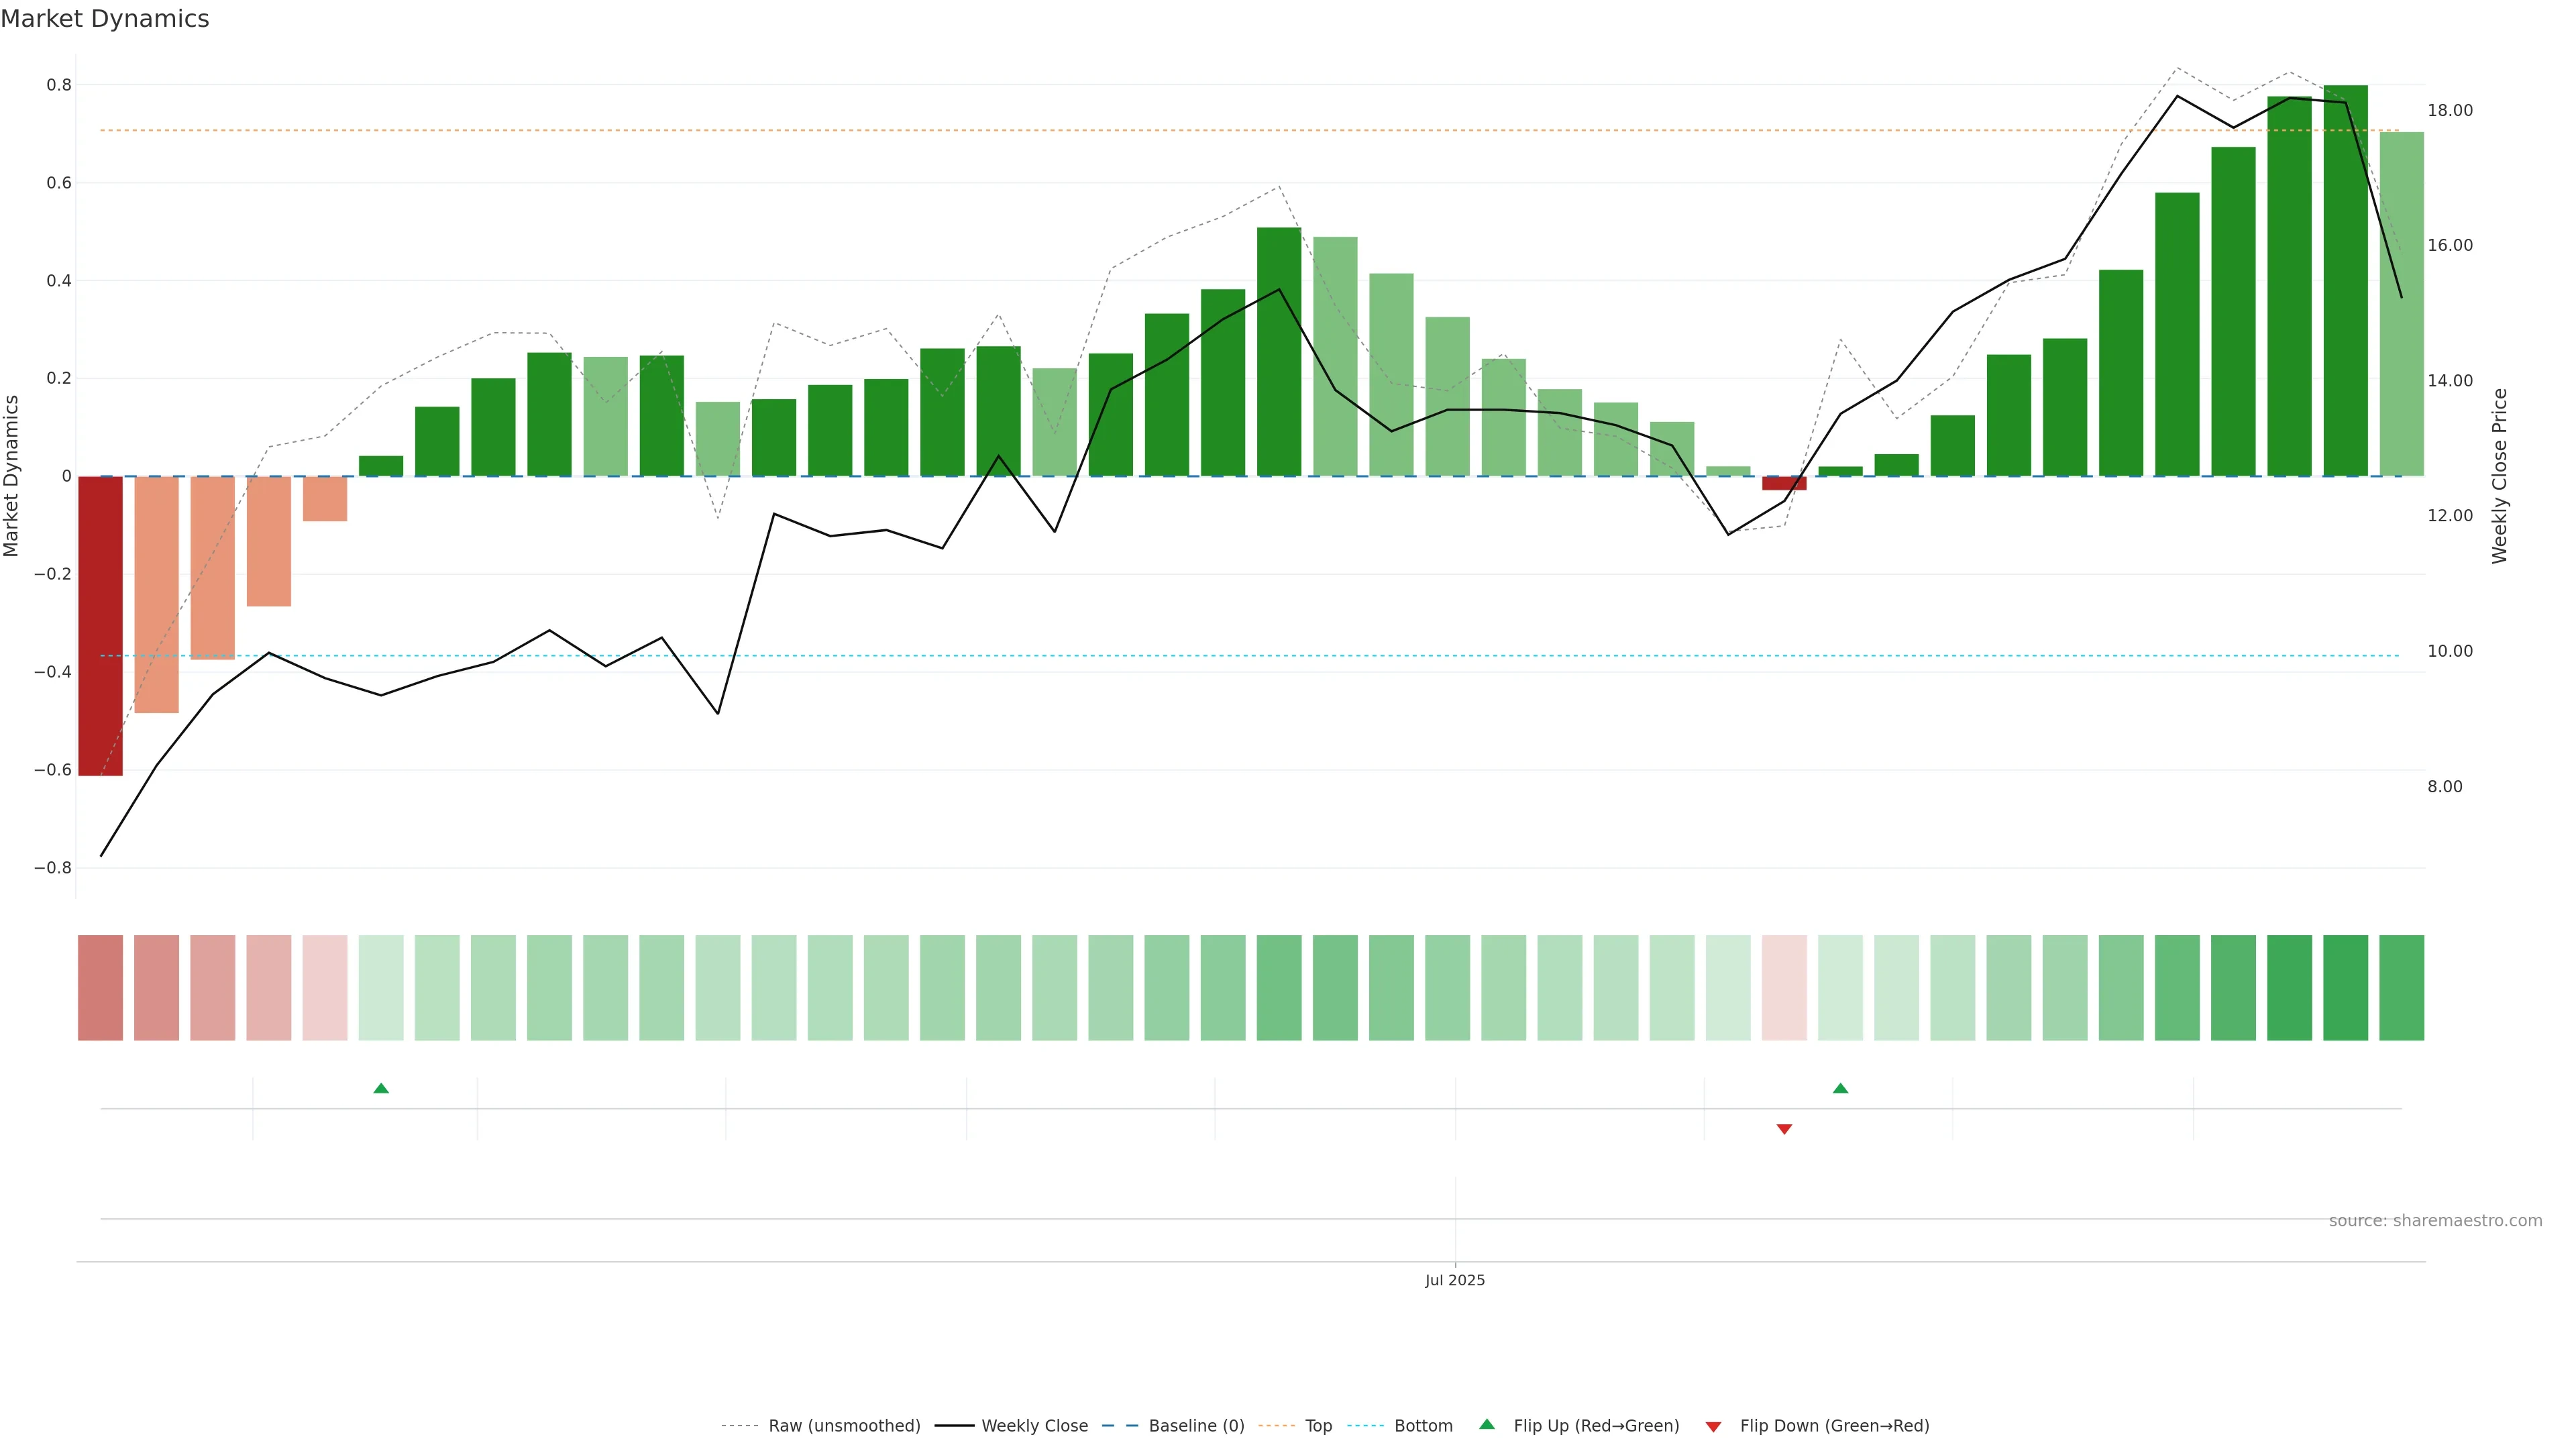The height and width of the screenshot is (1449, 2576).
Task: Click the pale pink heatmap cell among greens
Action: pos(1784,988)
